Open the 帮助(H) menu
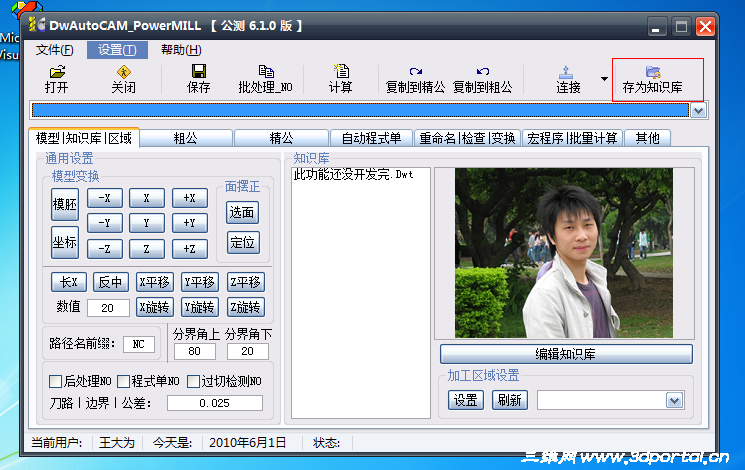Viewport: 745px width, 470px height. [x=181, y=50]
